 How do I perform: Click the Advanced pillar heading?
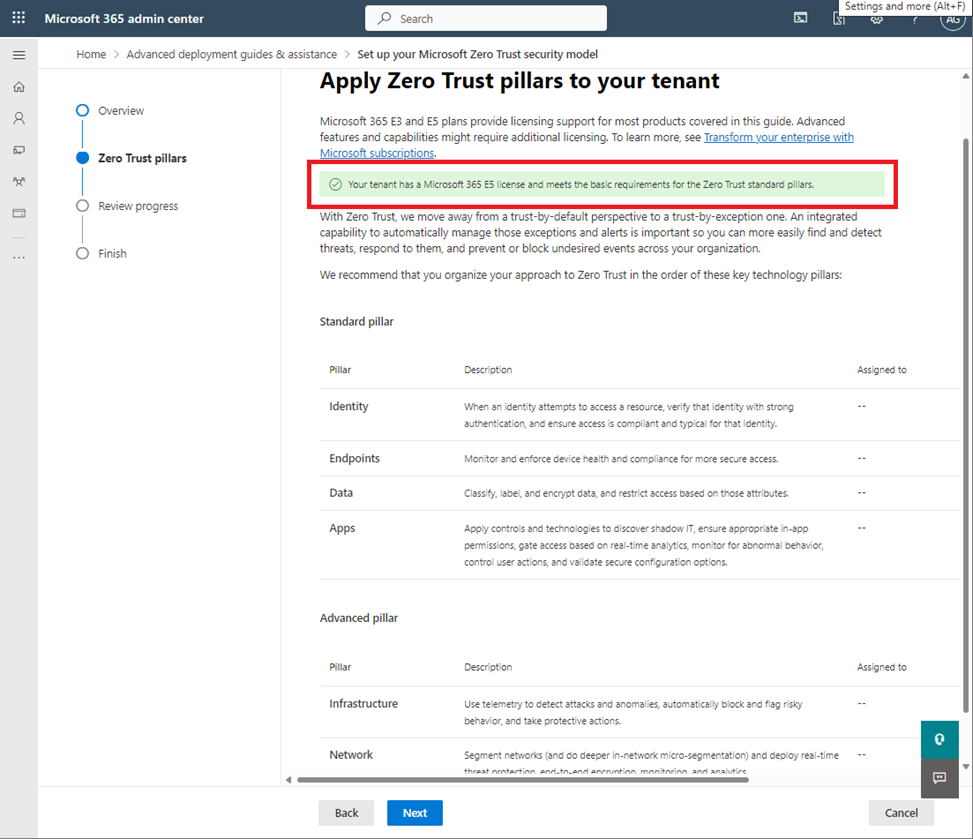click(x=359, y=618)
